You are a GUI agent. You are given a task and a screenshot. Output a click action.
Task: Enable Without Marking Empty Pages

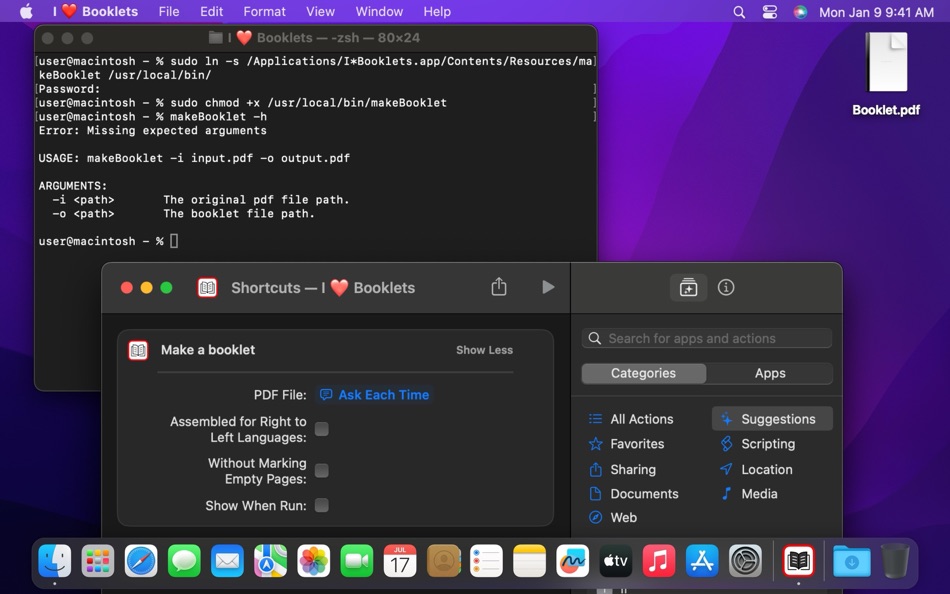click(321, 470)
